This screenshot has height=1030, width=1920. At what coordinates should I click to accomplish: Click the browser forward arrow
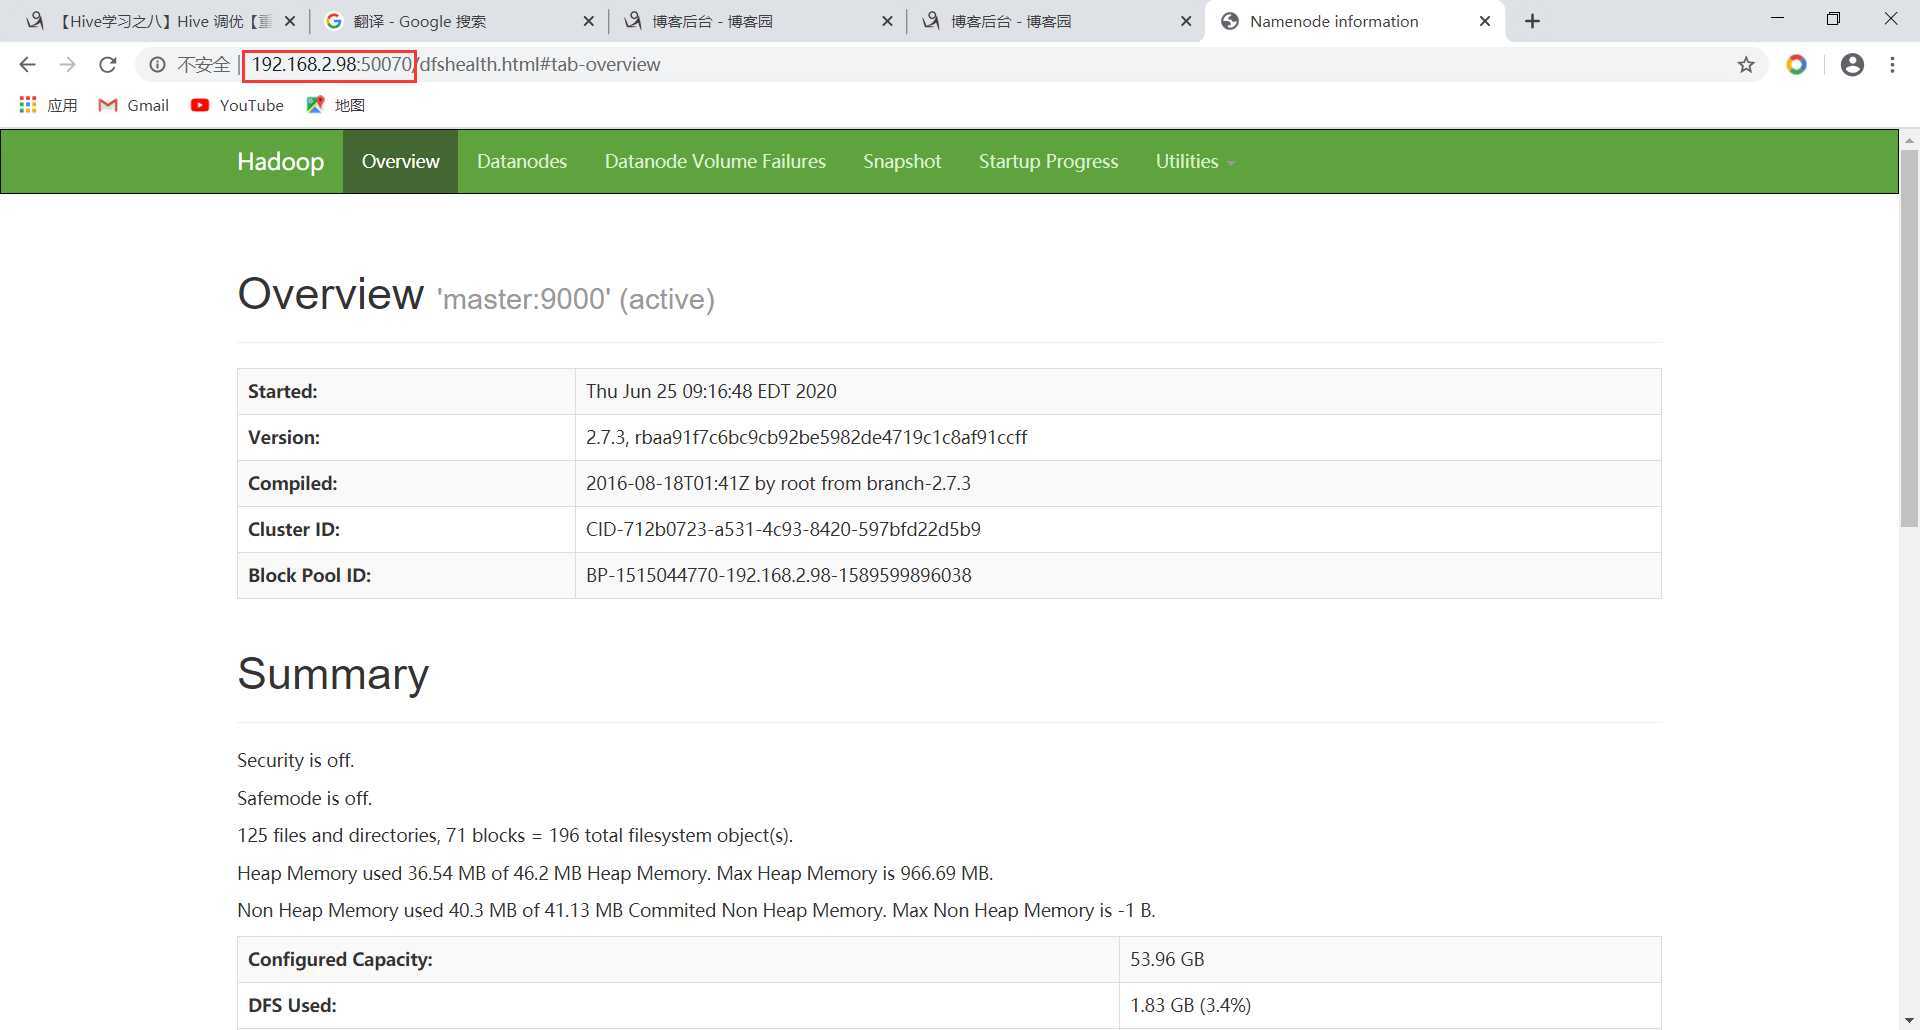pos(67,65)
